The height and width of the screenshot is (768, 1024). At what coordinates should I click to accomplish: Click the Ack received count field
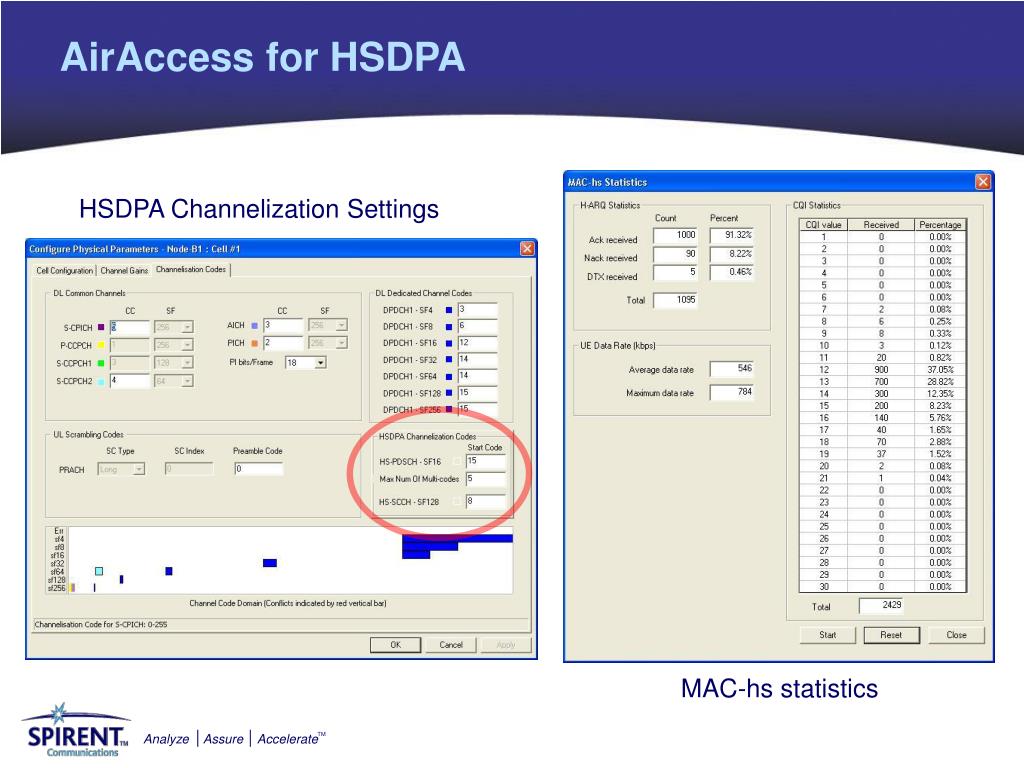click(x=675, y=236)
